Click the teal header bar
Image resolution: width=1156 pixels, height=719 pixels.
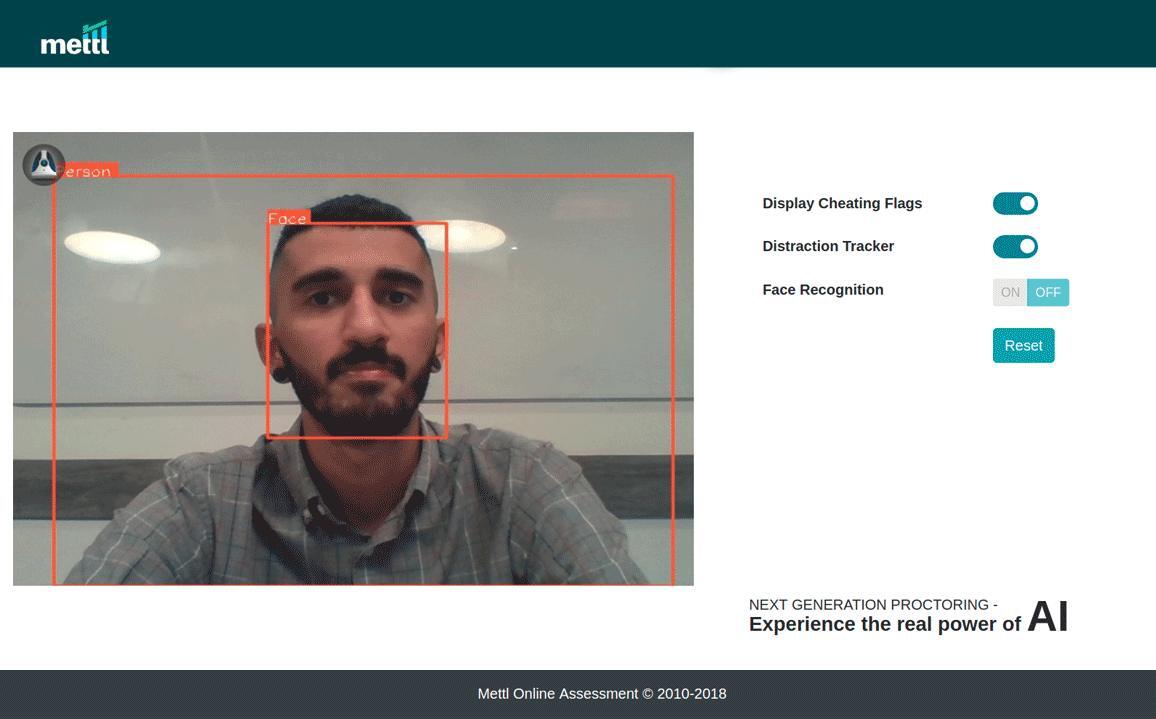(578, 33)
